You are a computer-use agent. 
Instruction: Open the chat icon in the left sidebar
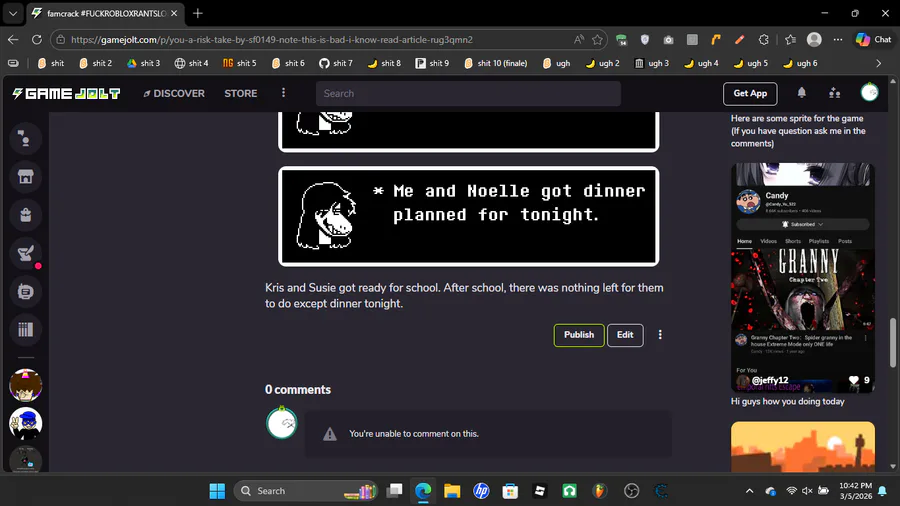point(25,291)
